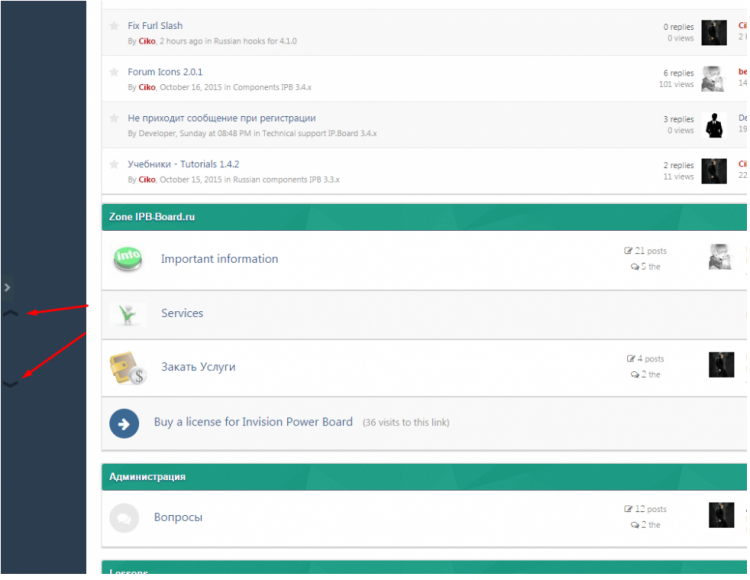Toggle the star beside Forum Icons 2.0.1
750x580 pixels.
114,72
